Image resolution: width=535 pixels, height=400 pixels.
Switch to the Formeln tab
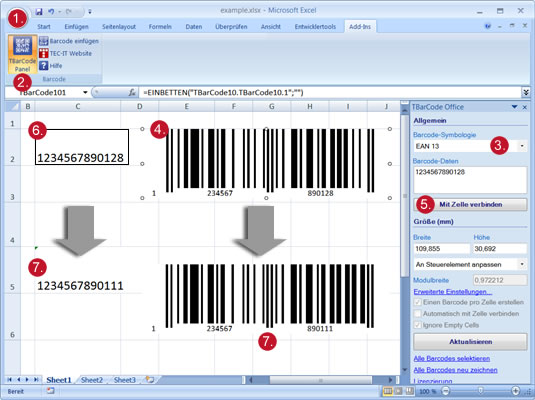coord(160,27)
